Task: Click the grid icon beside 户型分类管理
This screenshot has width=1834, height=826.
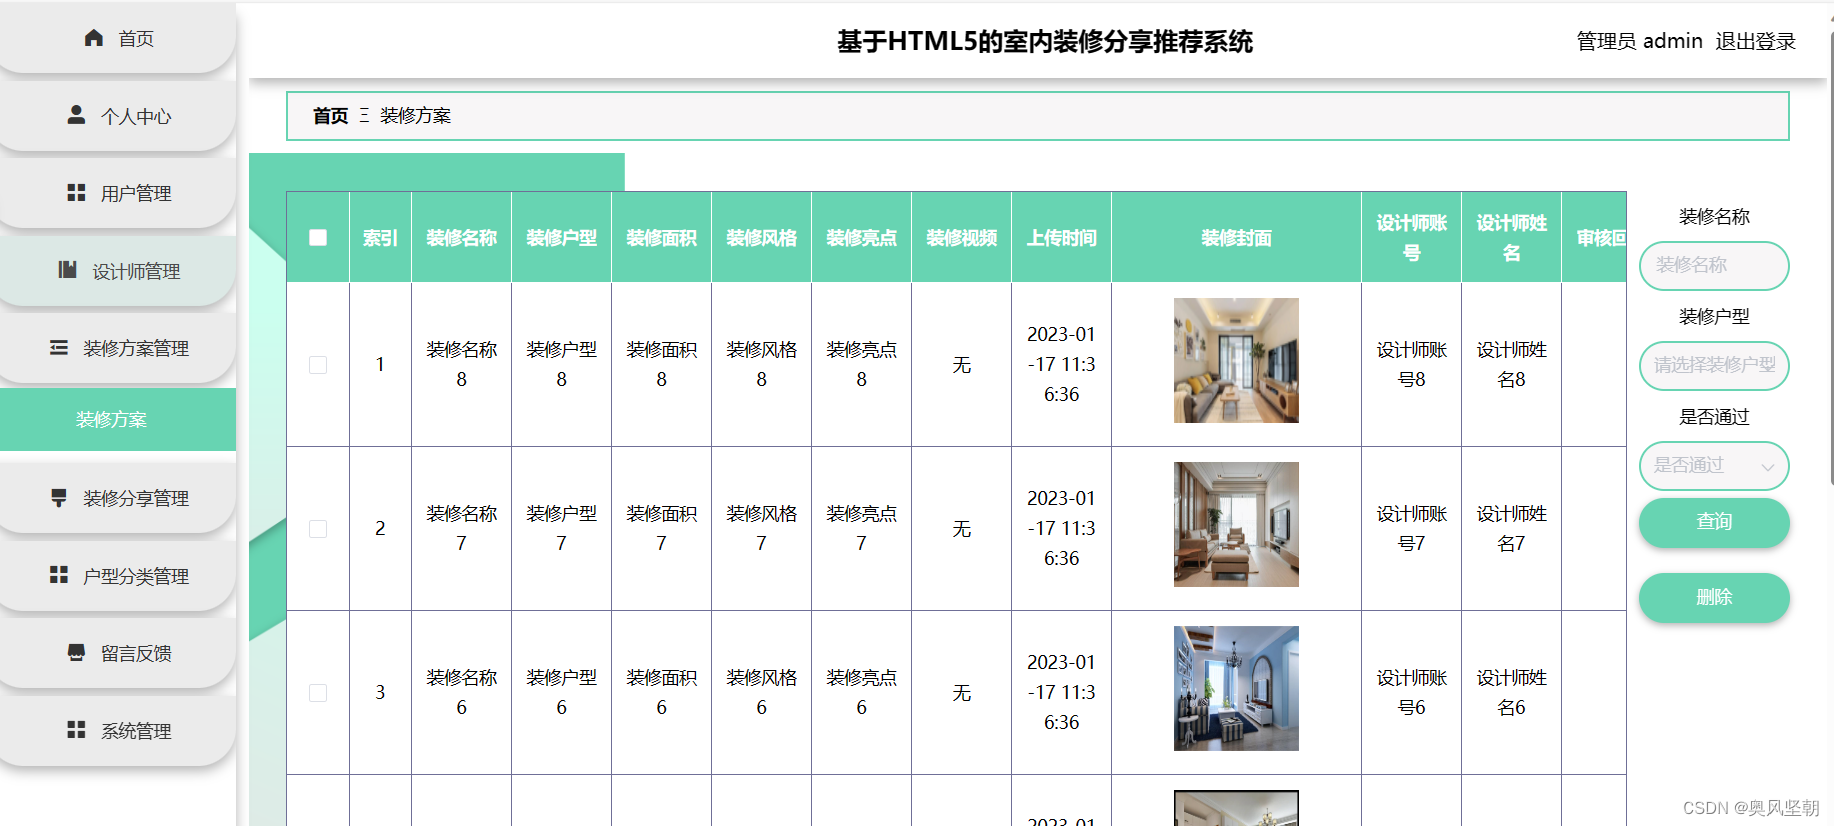Action: coord(59,575)
